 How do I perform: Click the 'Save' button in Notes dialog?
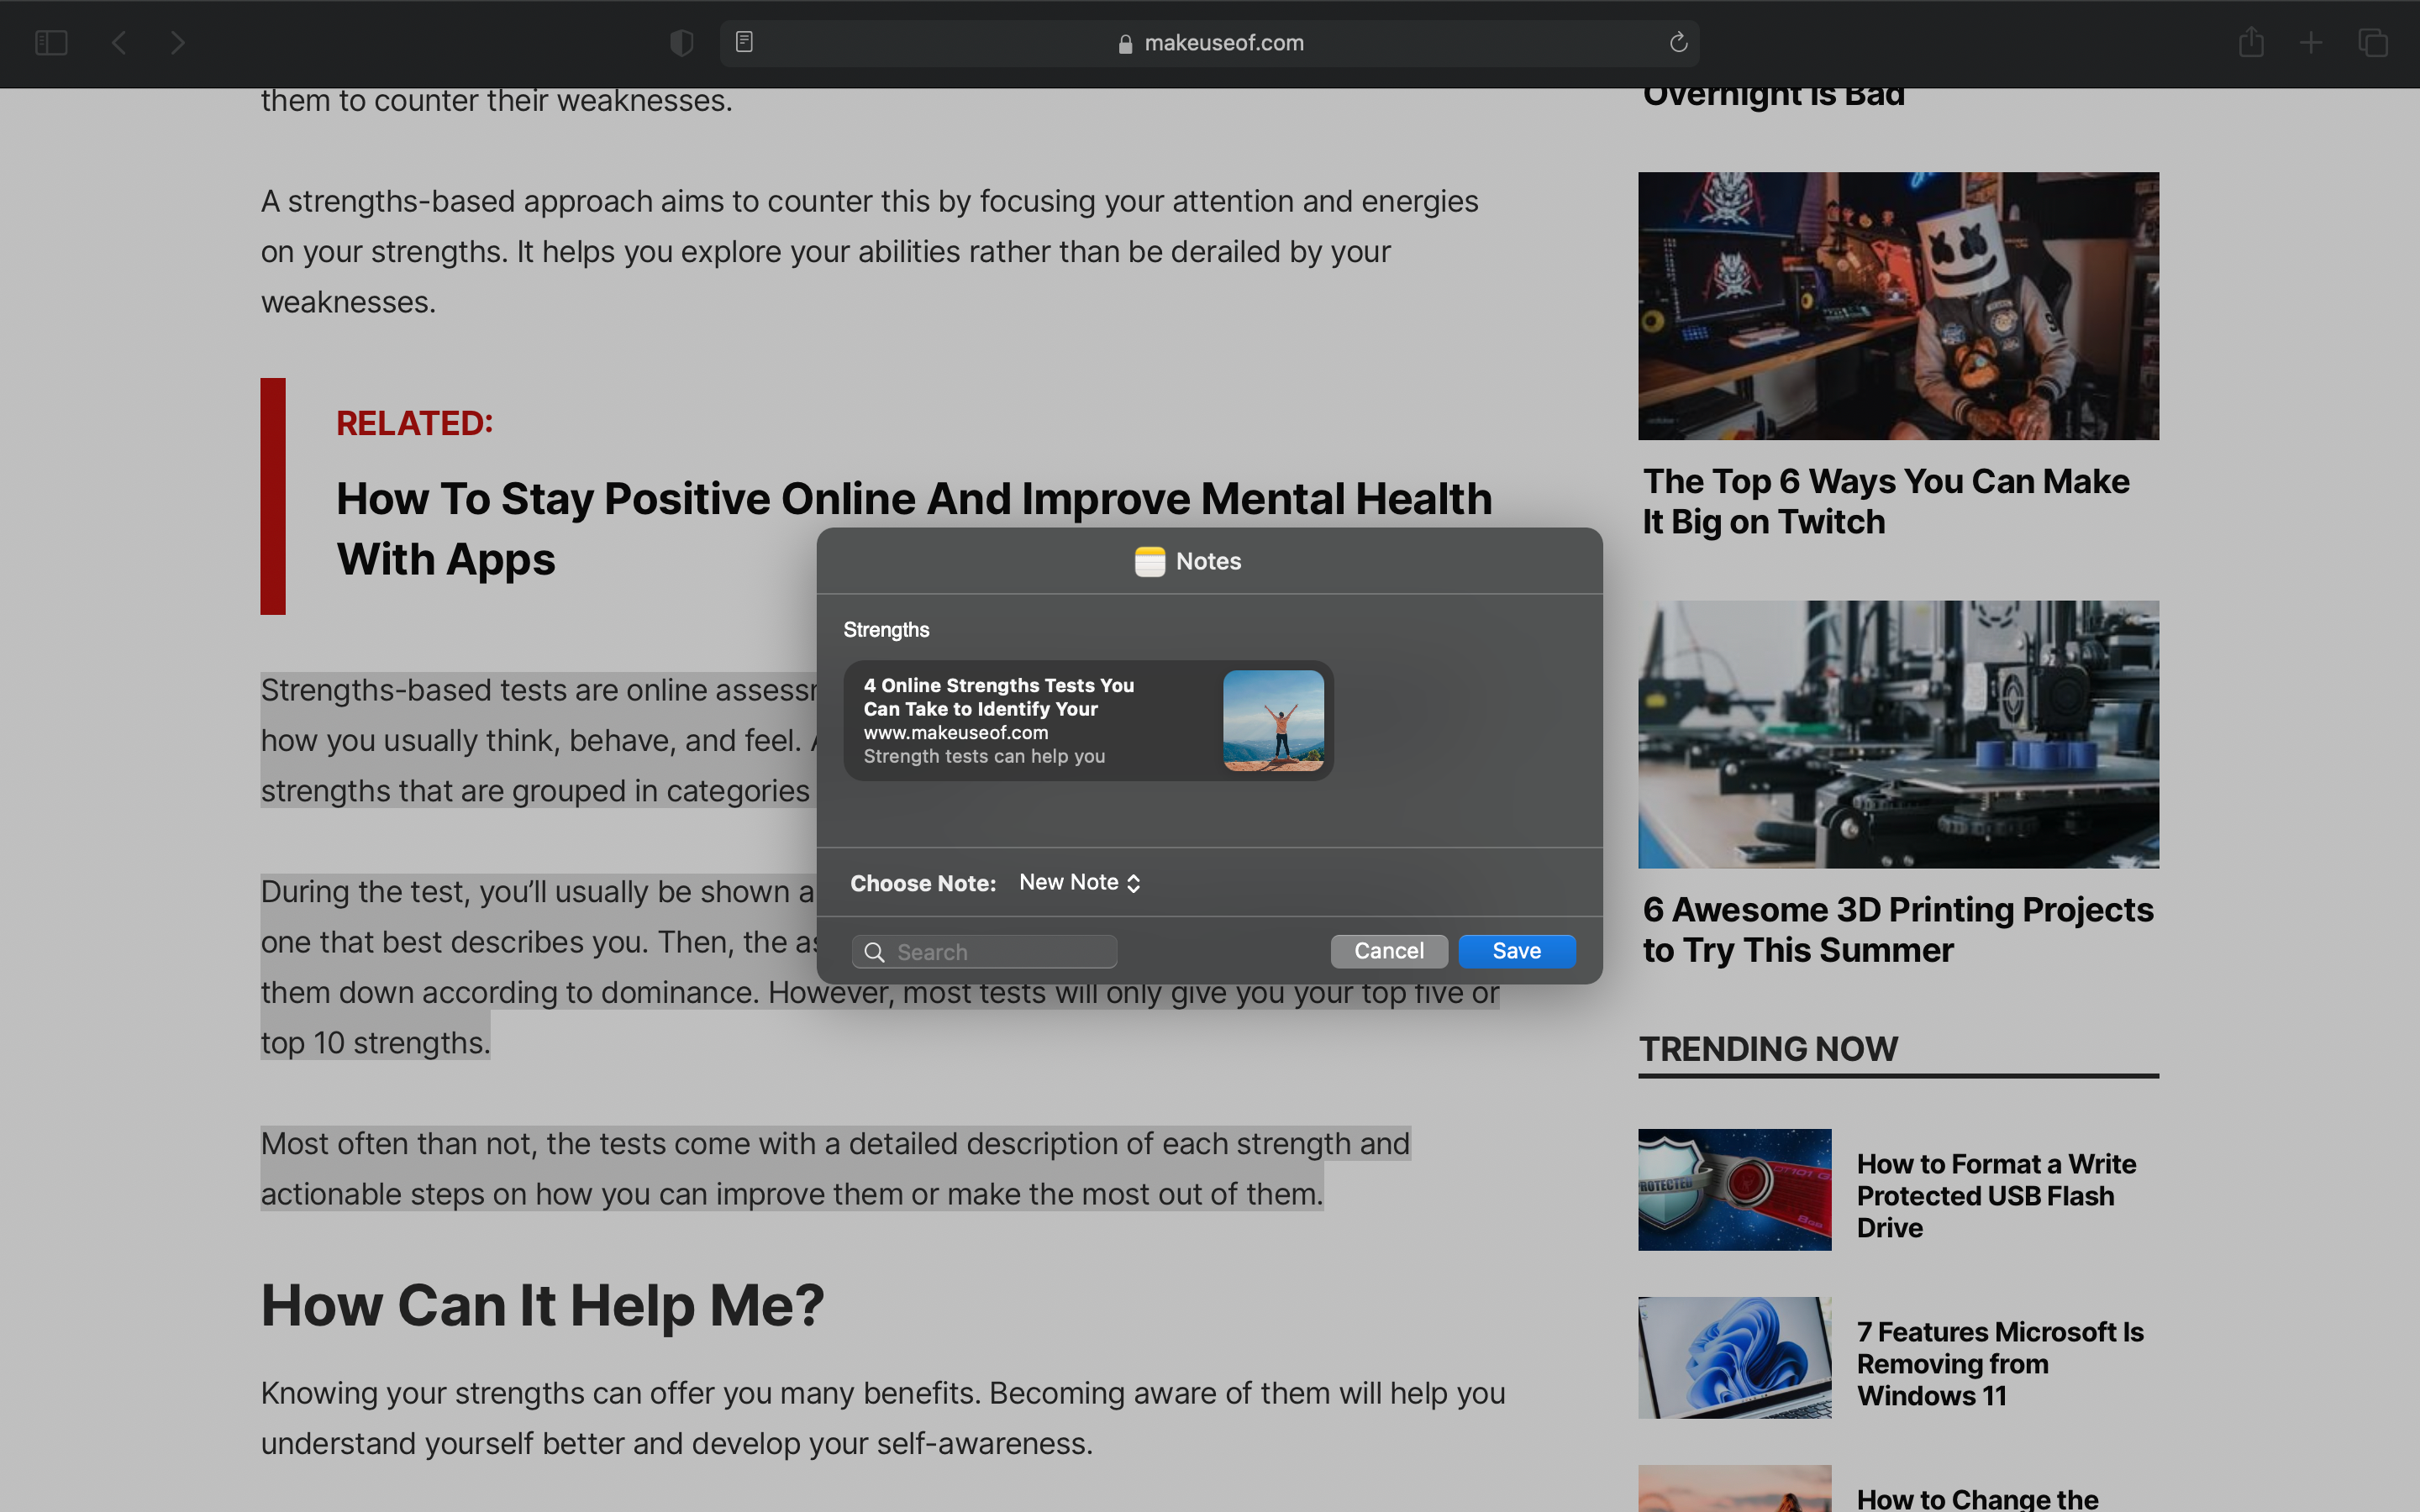(x=1516, y=951)
